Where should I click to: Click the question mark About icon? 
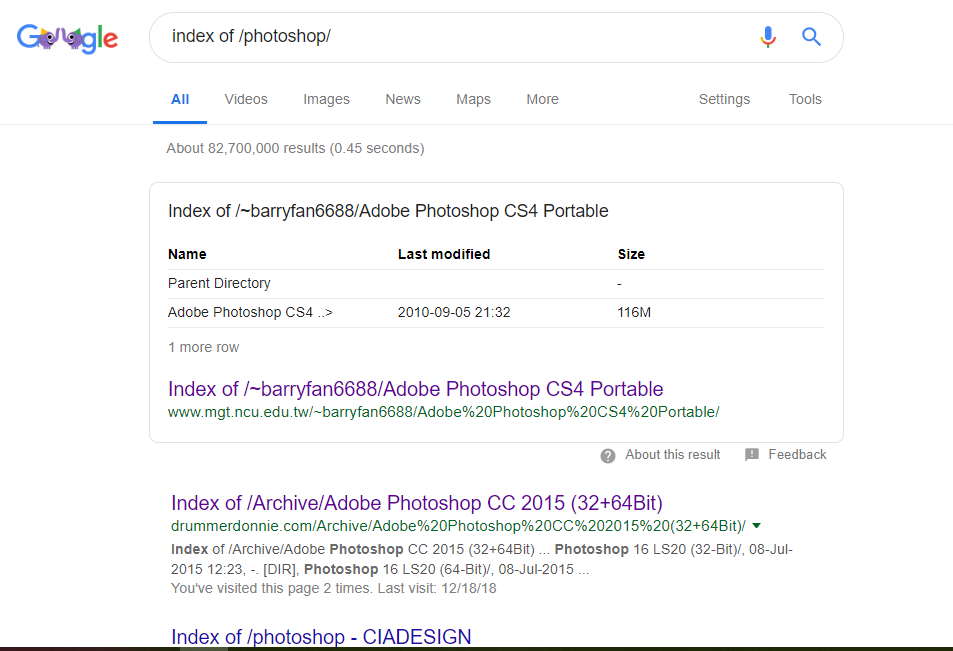click(x=608, y=455)
